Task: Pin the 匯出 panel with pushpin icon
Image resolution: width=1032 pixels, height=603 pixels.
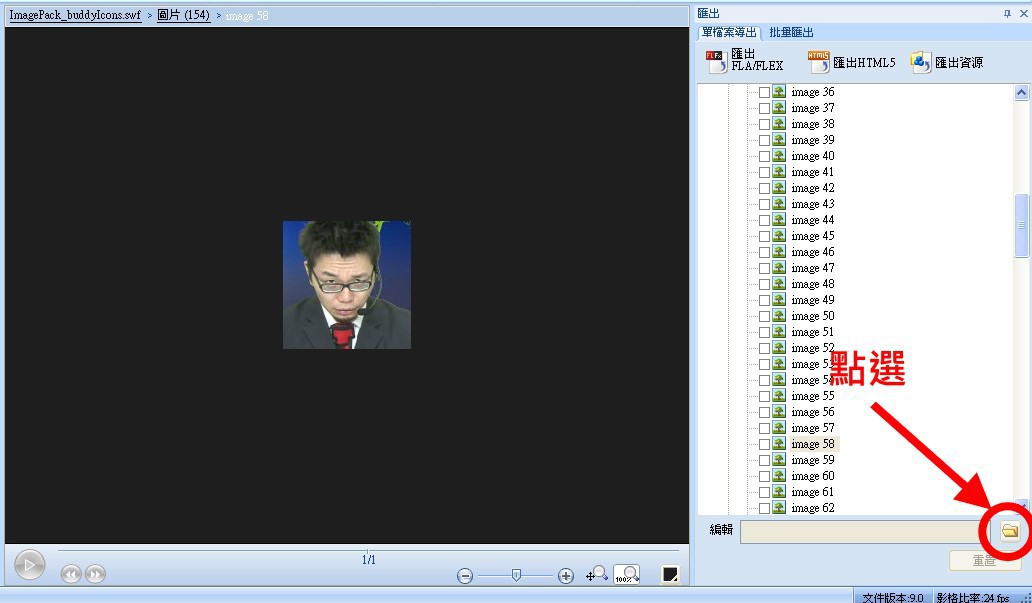Action: pos(1007,14)
